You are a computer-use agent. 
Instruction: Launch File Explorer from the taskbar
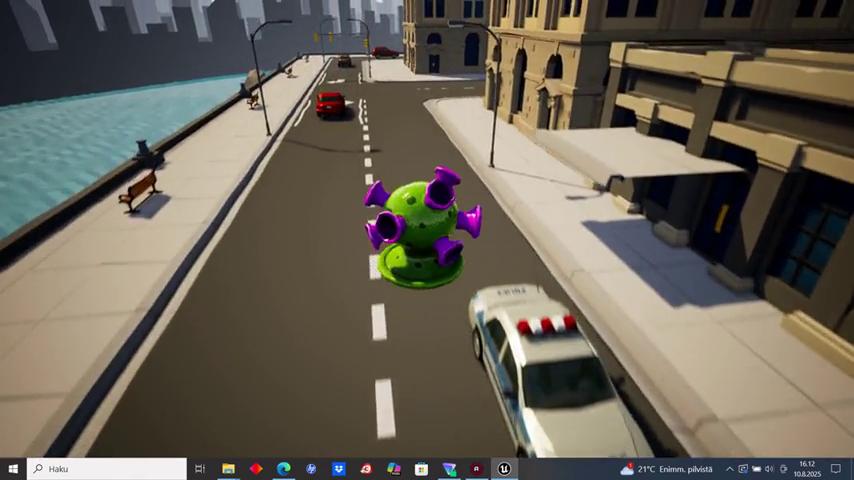click(x=228, y=469)
